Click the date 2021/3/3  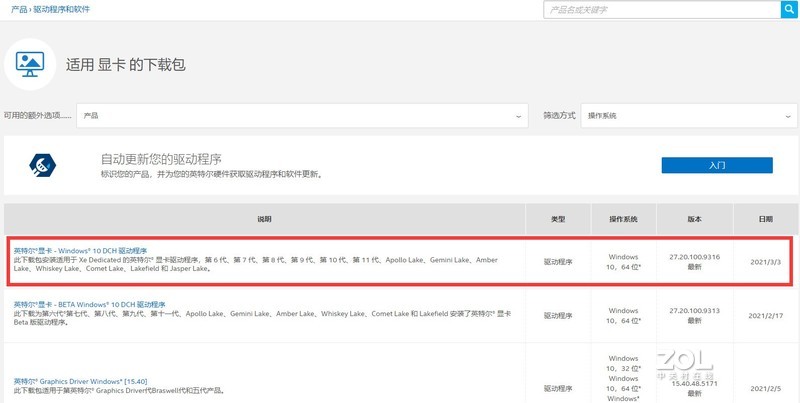pyautogui.click(x=765, y=262)
